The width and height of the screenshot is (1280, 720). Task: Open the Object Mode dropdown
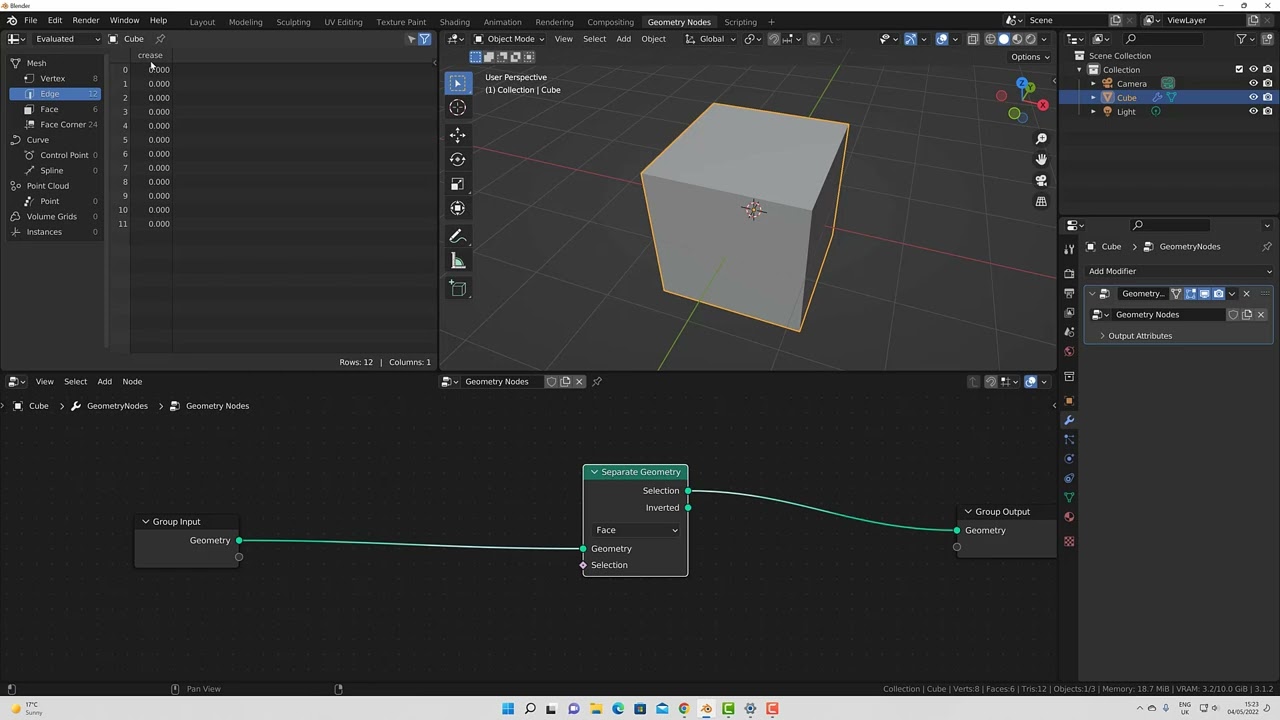tap(510, 39)
